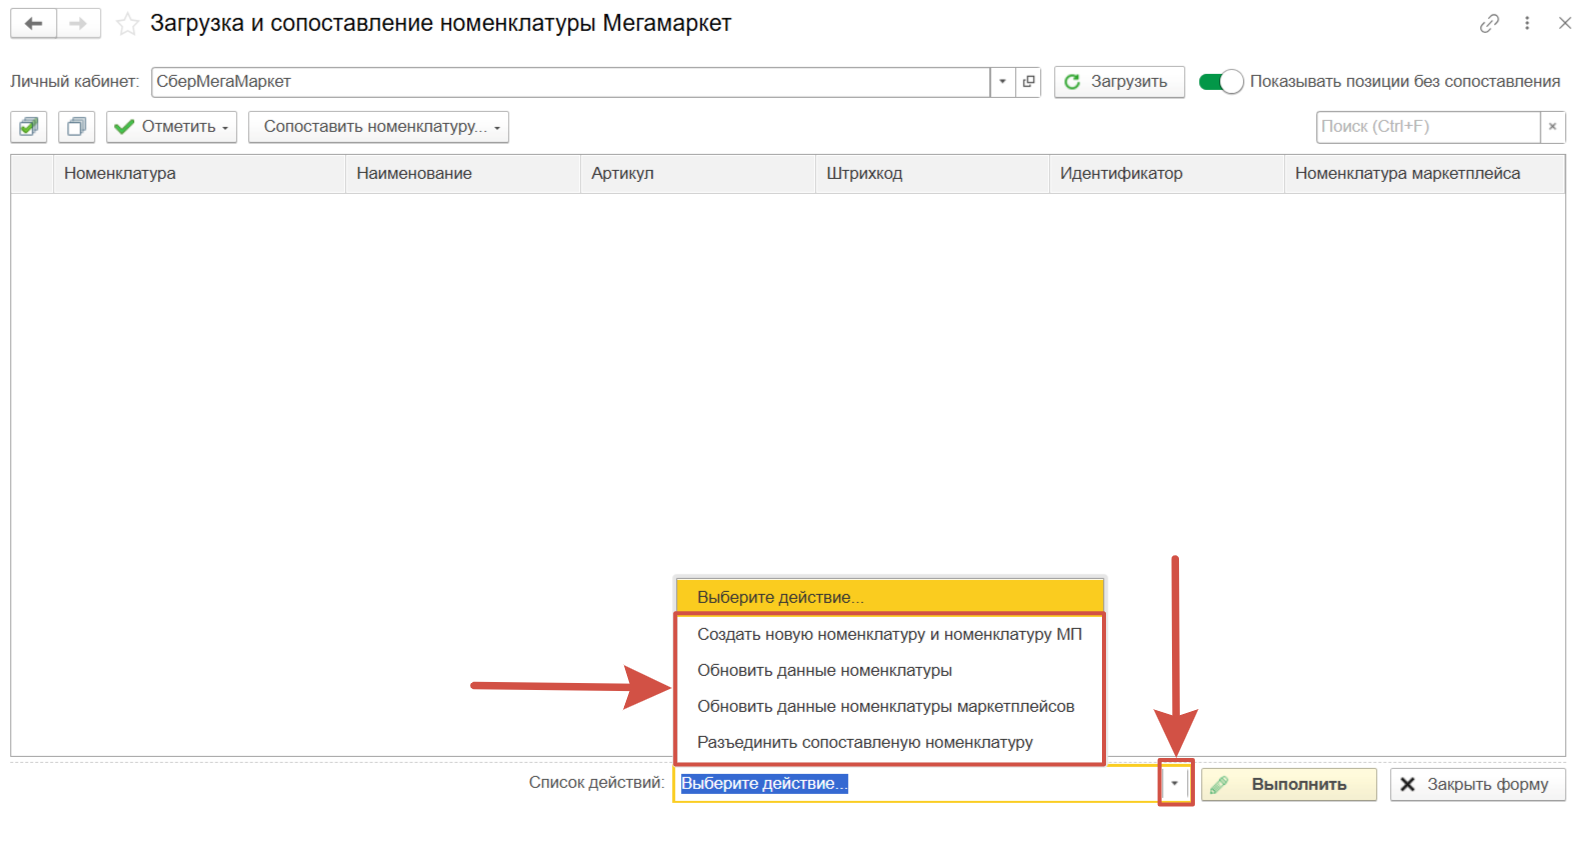
Task: Clear the search field with X
Action: click(1552, 127)
